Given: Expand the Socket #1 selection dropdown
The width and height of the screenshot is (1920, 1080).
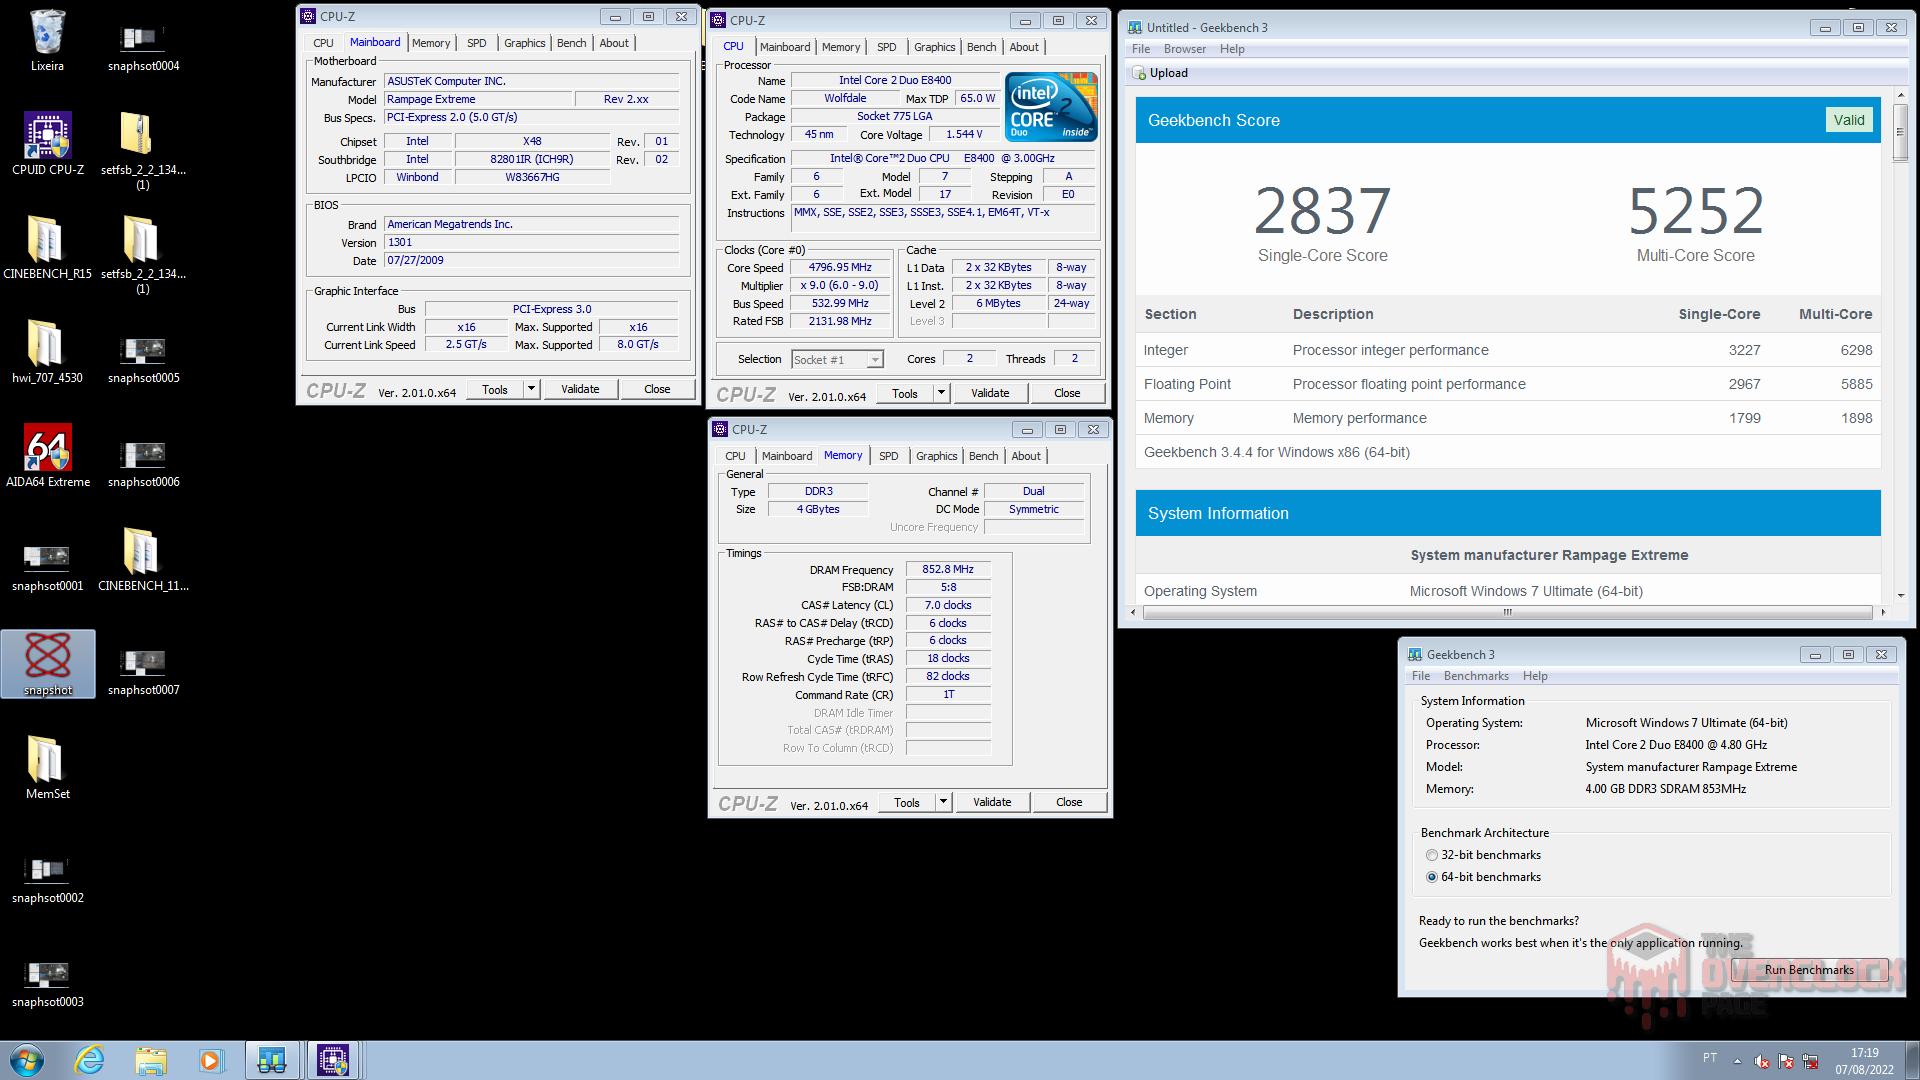Looking at the screenshot, I should coord(875,359).
